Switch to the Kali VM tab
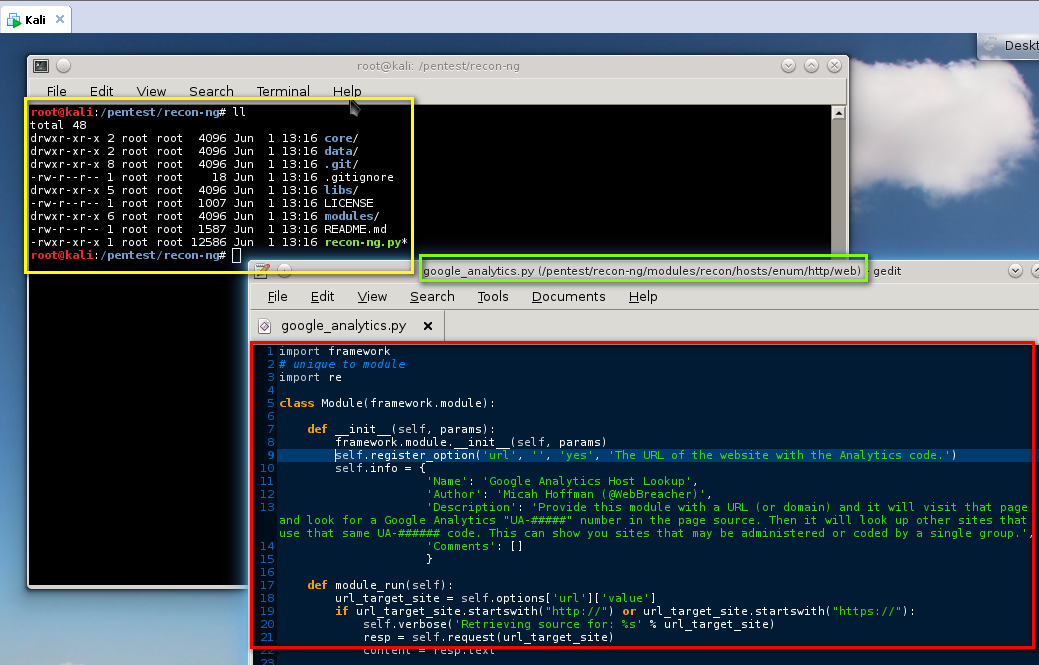The image size is (1039, 665). pyautogui.click(x=35, y=20)
